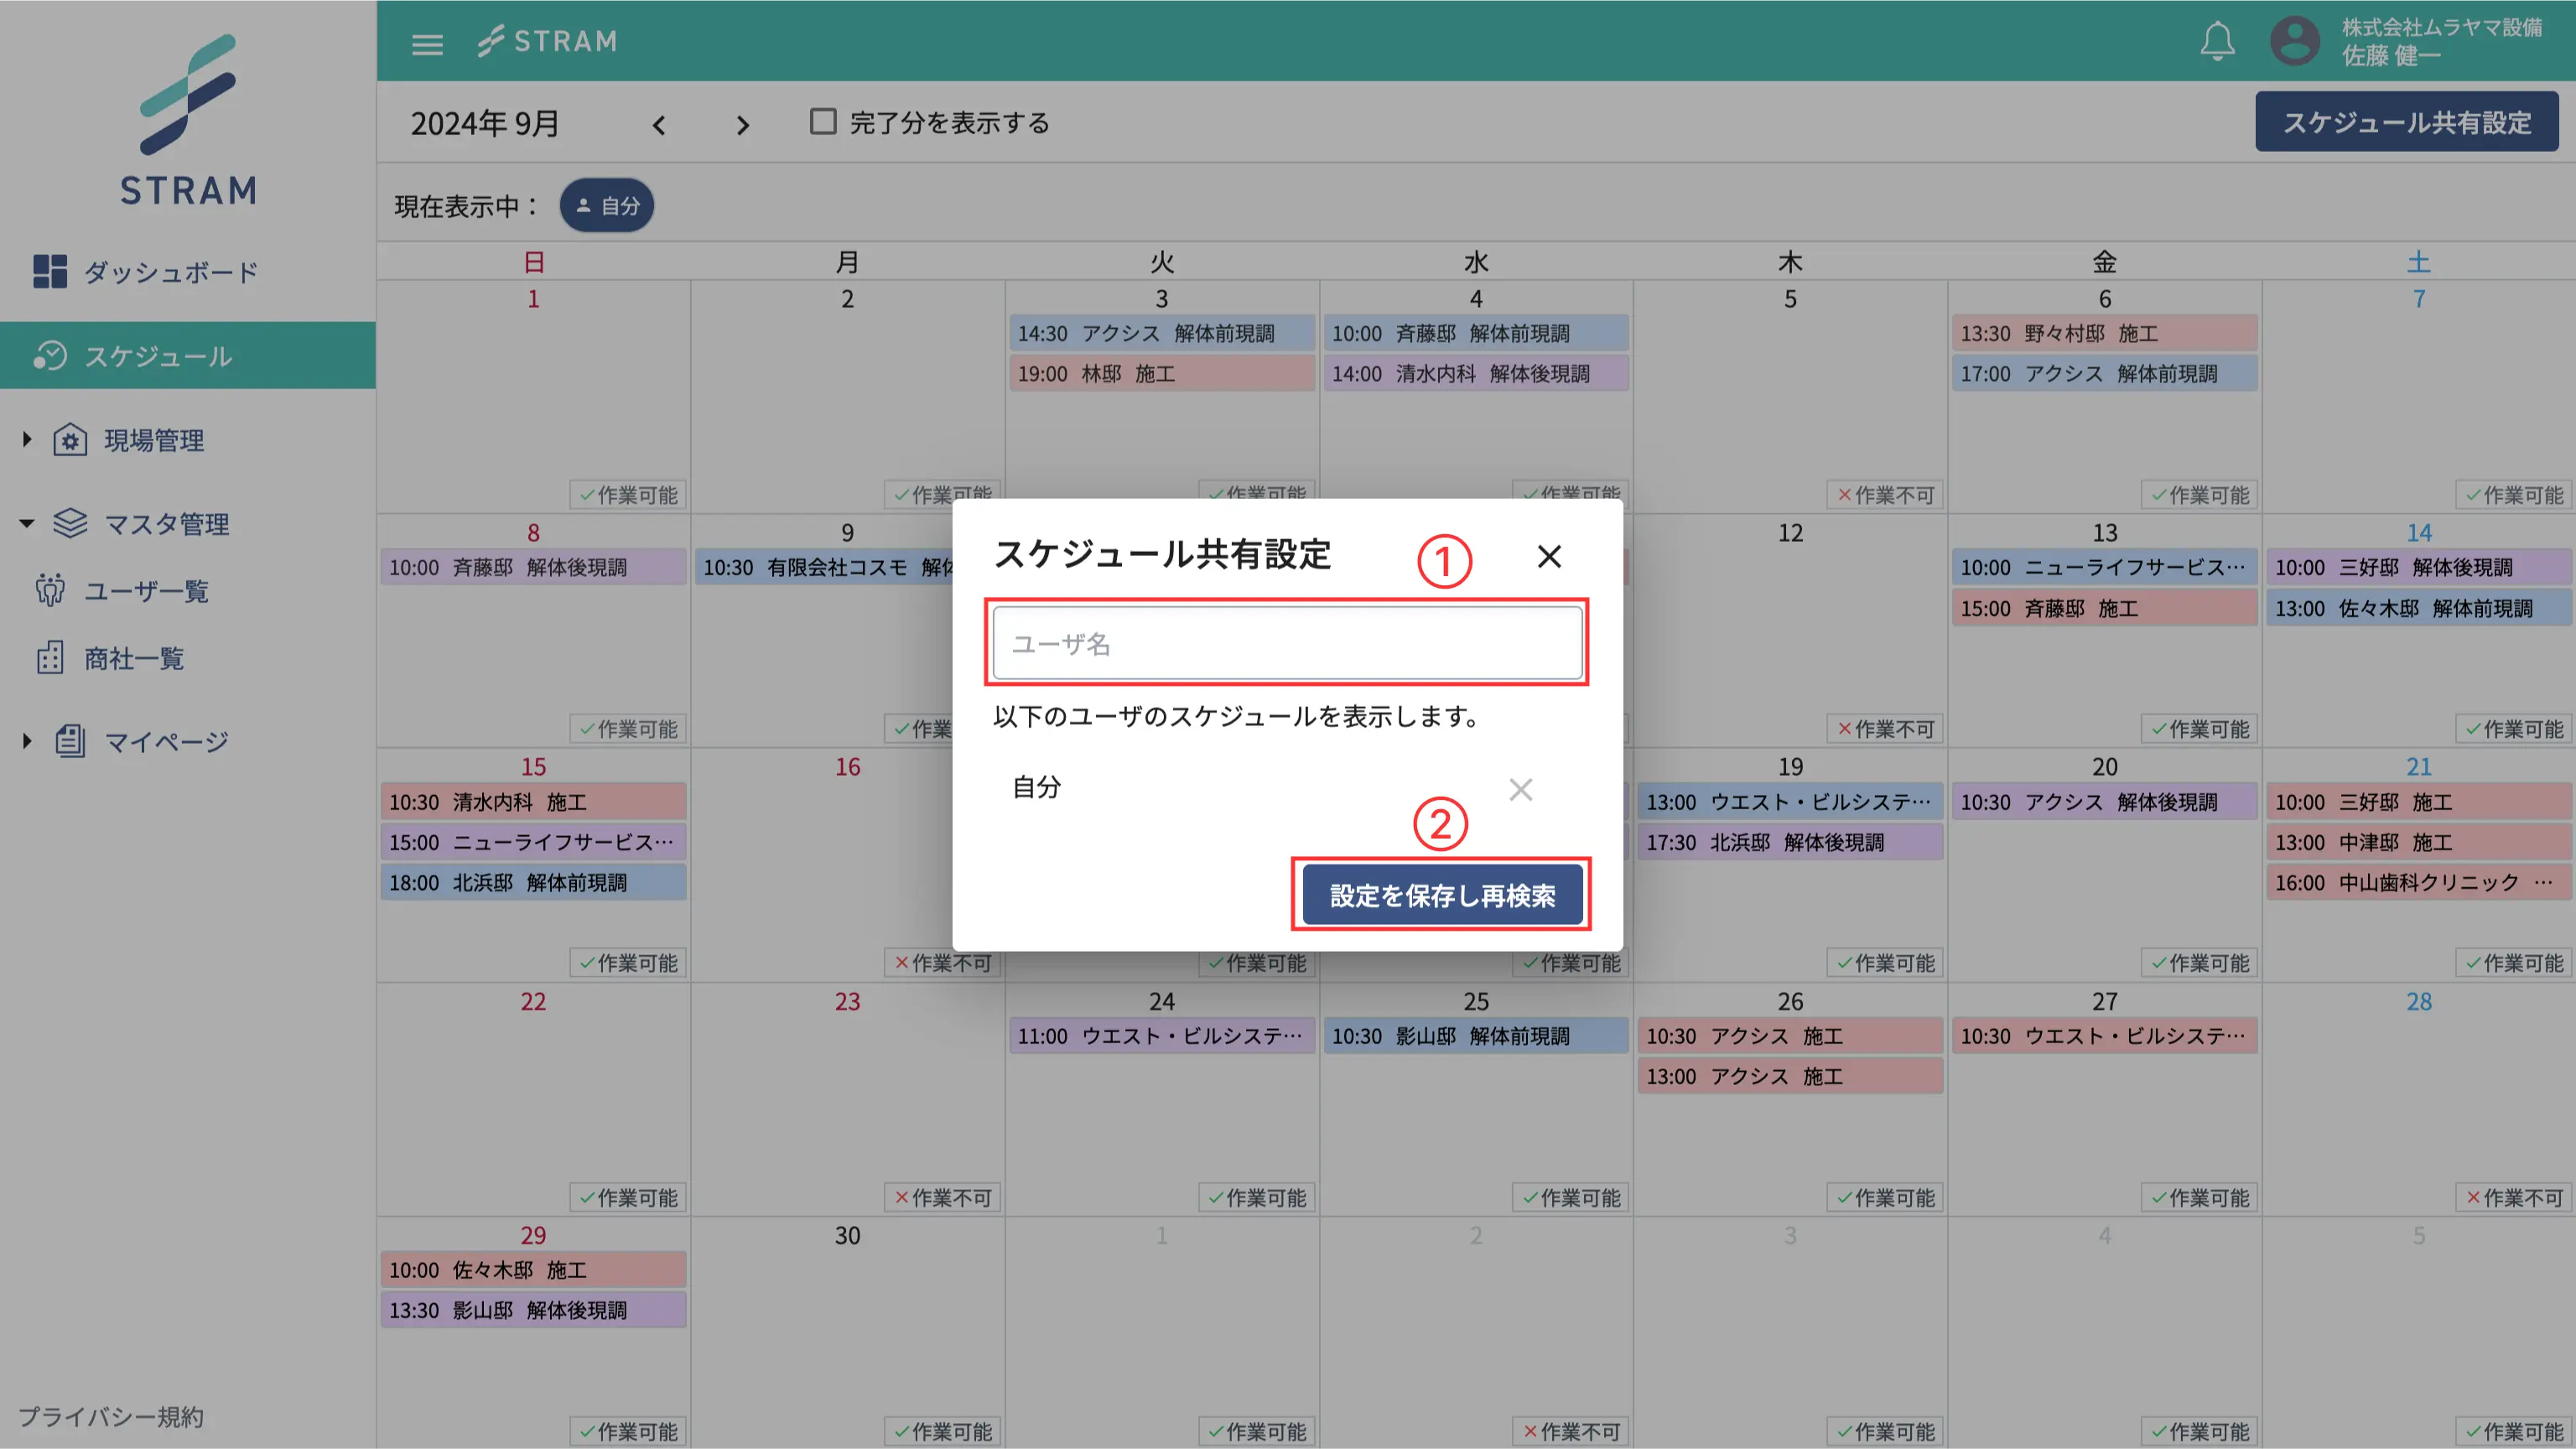Enable the 完了分を表示する checkbox
The width and height of the screenshot is (2576, 1449).
click(822, 122)
